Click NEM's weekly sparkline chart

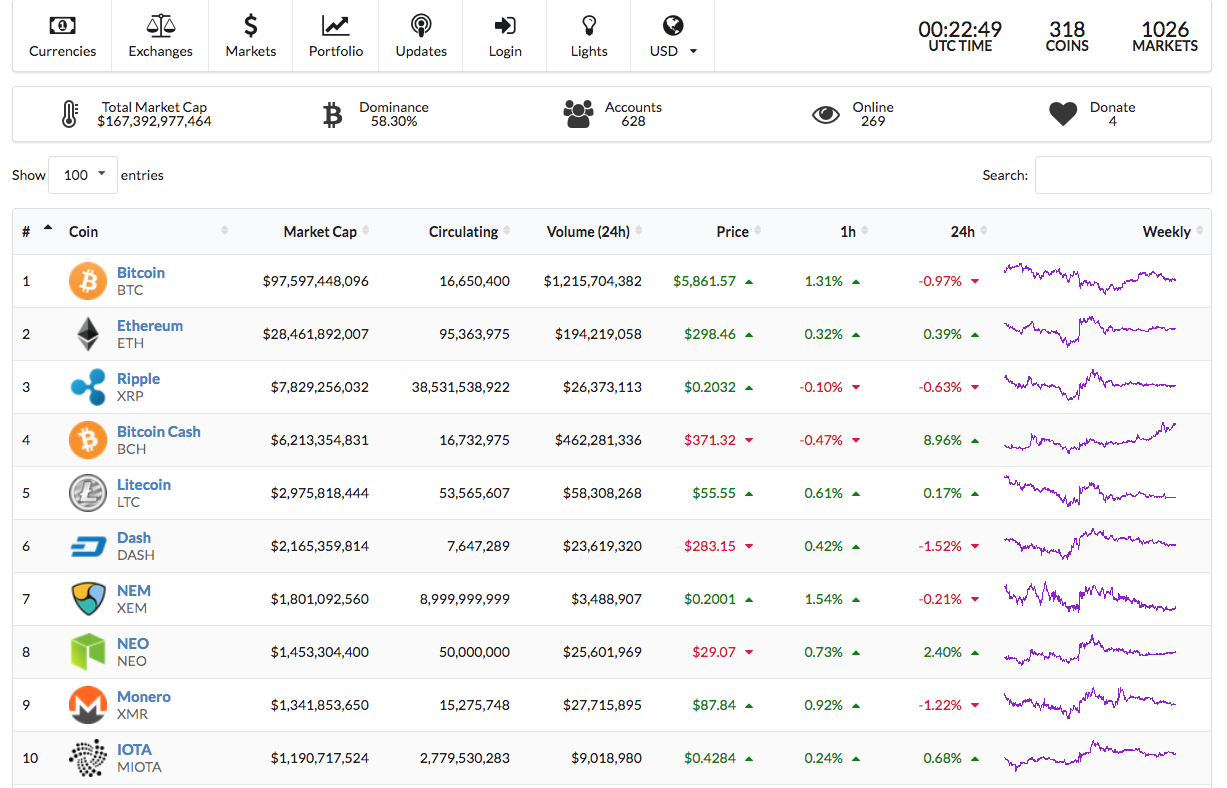[x=1090, y=597]
